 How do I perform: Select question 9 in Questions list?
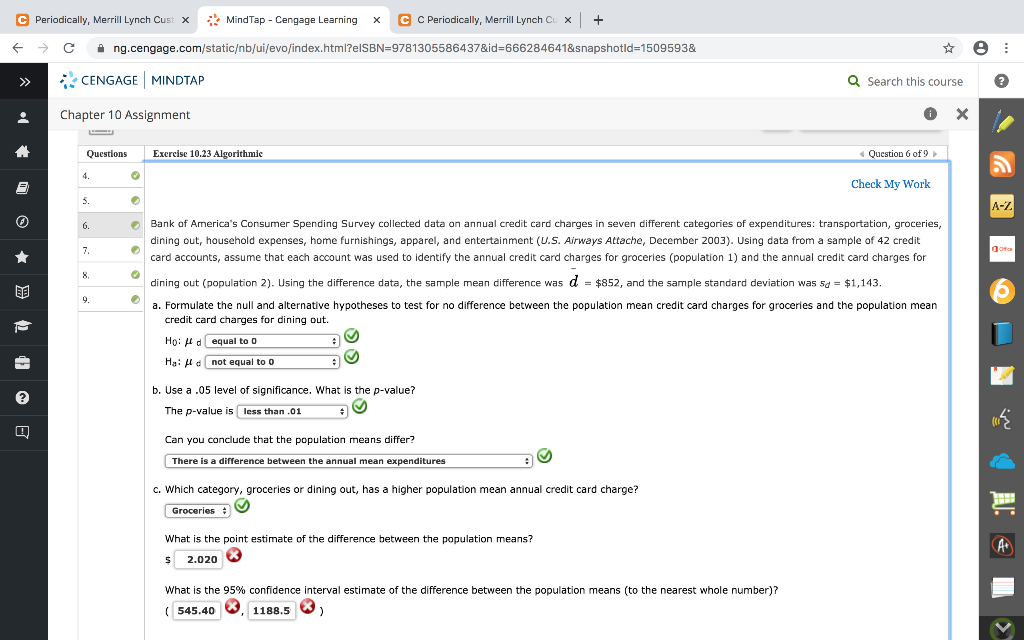pos(111,300)
